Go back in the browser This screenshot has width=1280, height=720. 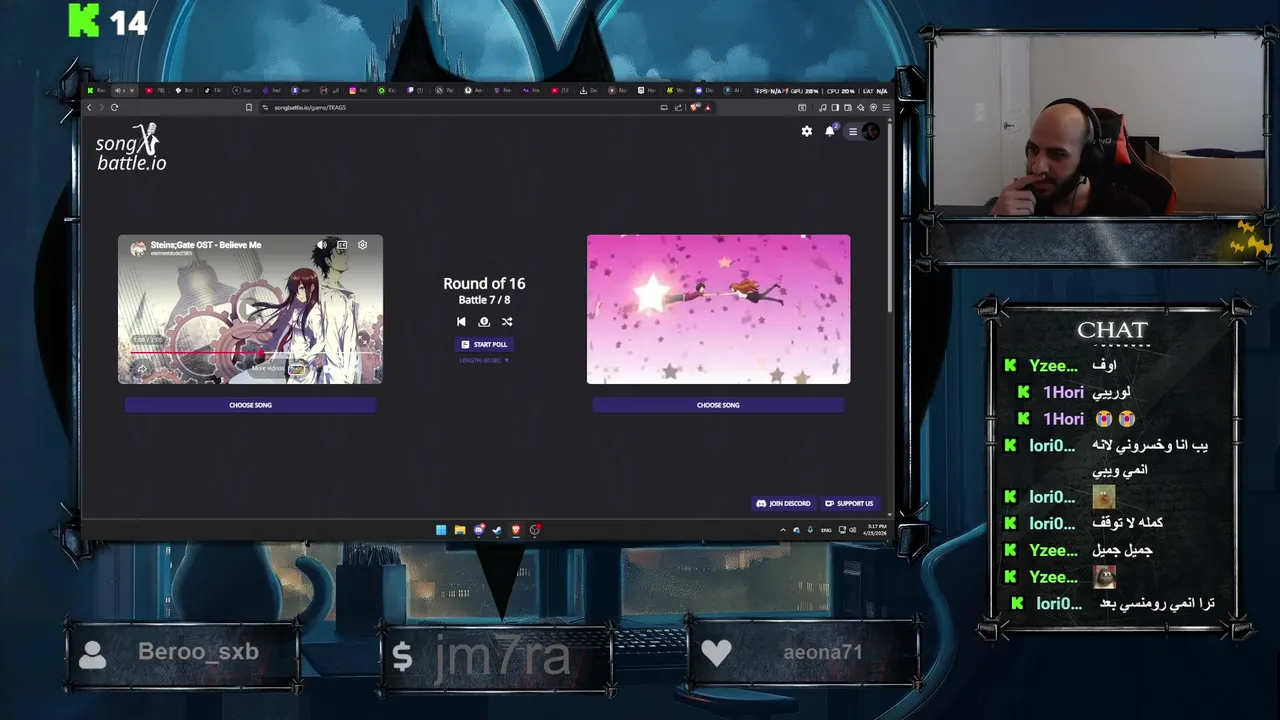(x=89, y=107)
